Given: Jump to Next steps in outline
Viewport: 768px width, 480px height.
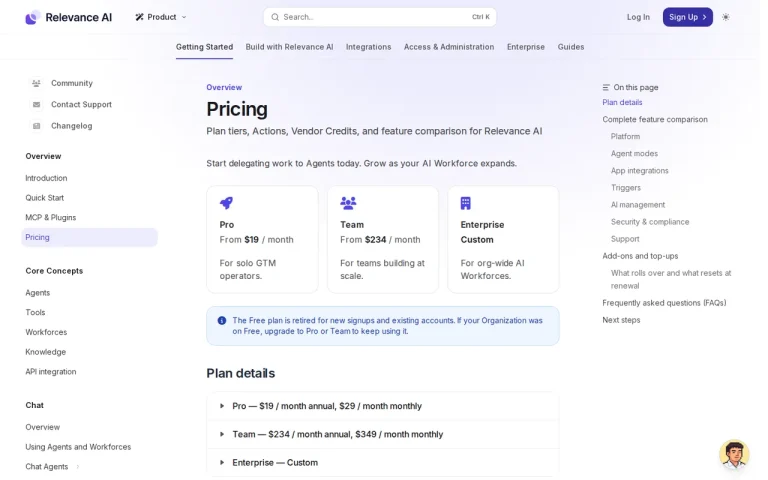Looking at the screenshot, I should [x=621, y=320].
